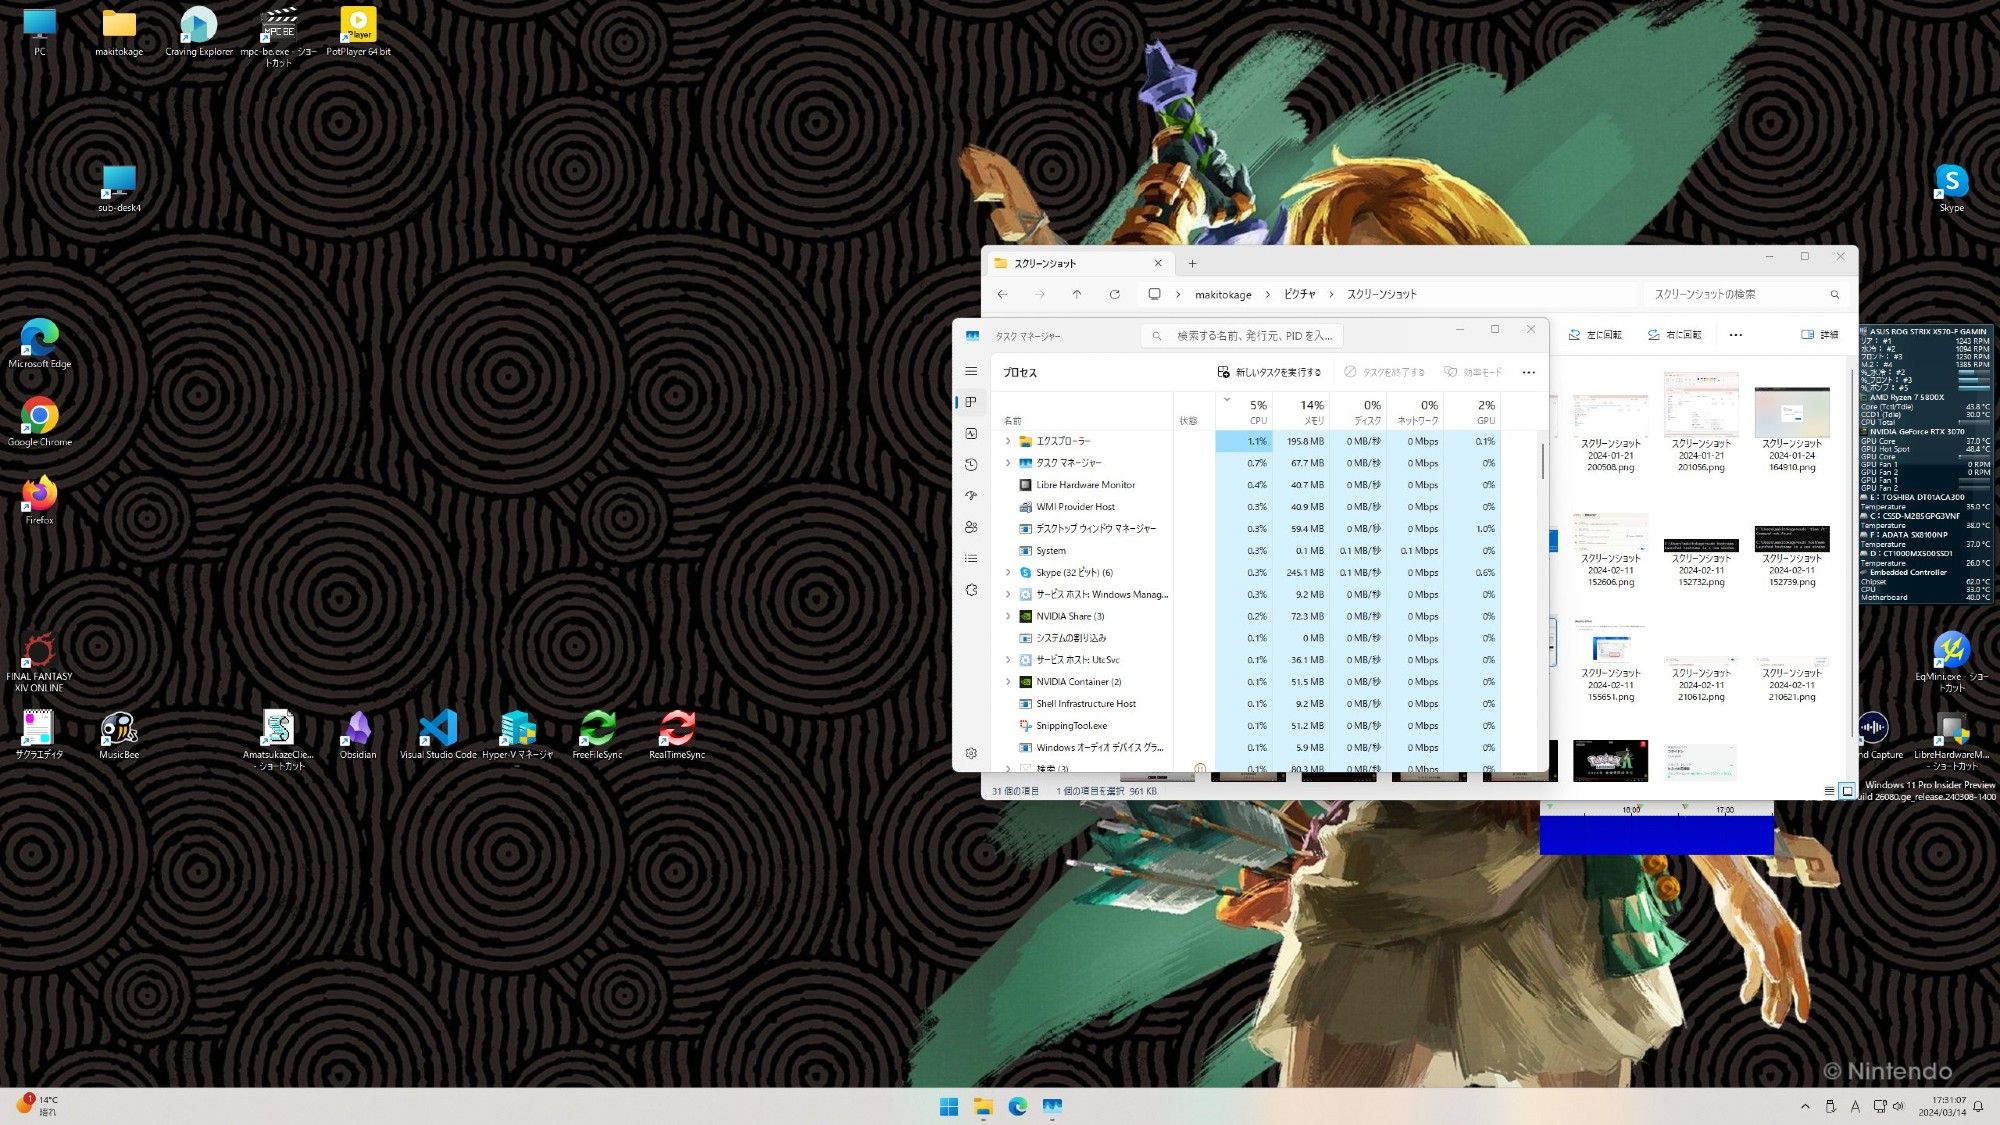Click Windows Start button on taskbar
Screen dimensions: 2000x1125
tap(949, 1106)
